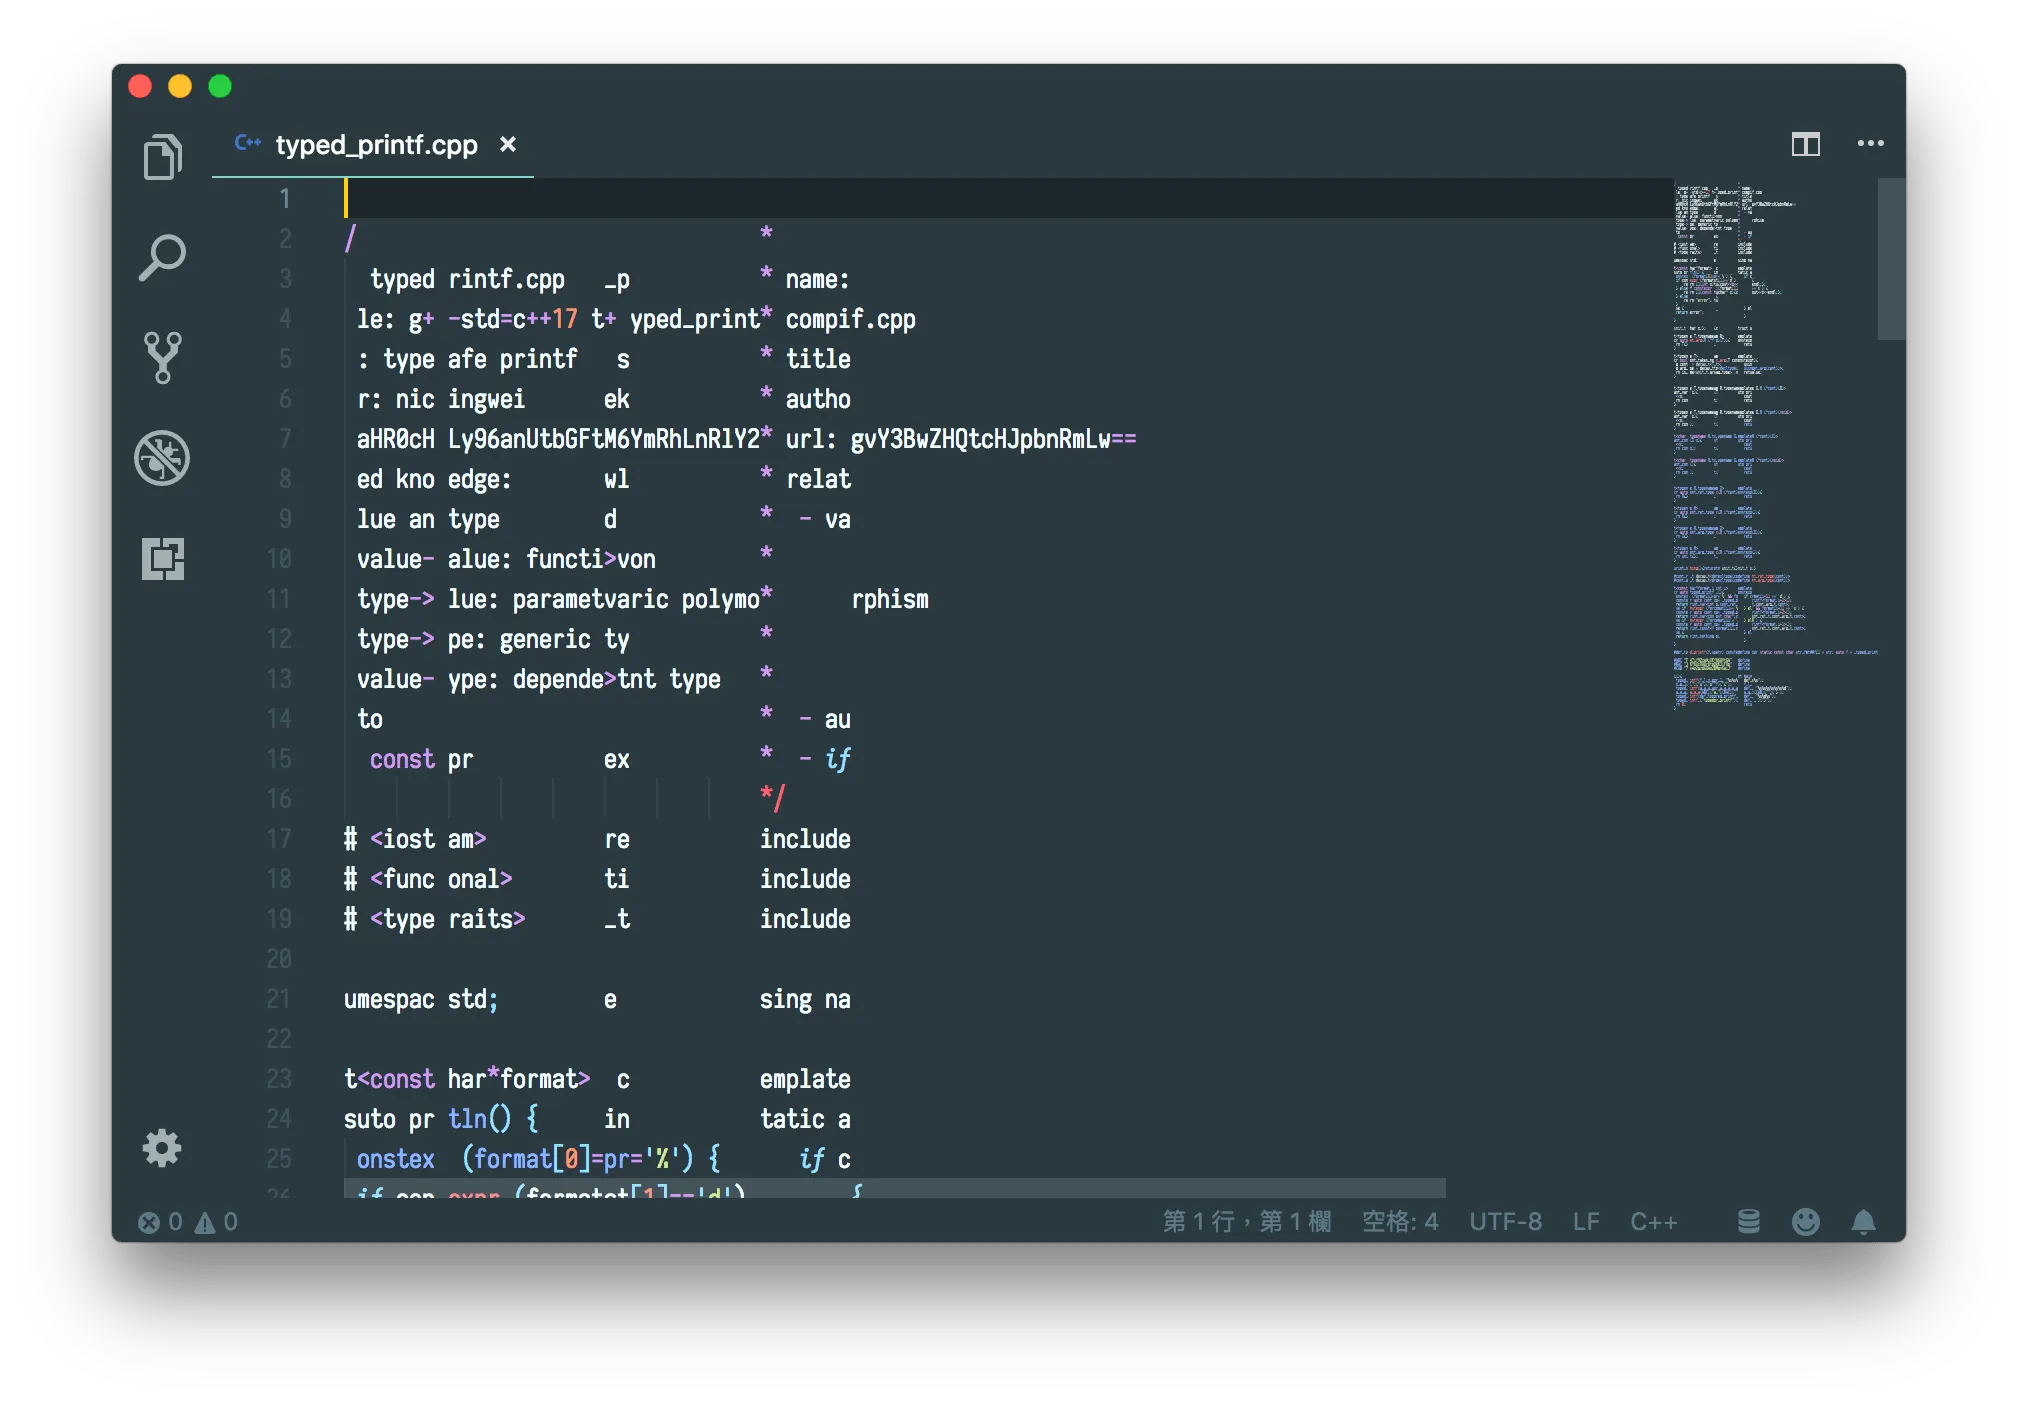
Task: Select the typed_printf.cpp tab
Action: click(376, 145)
